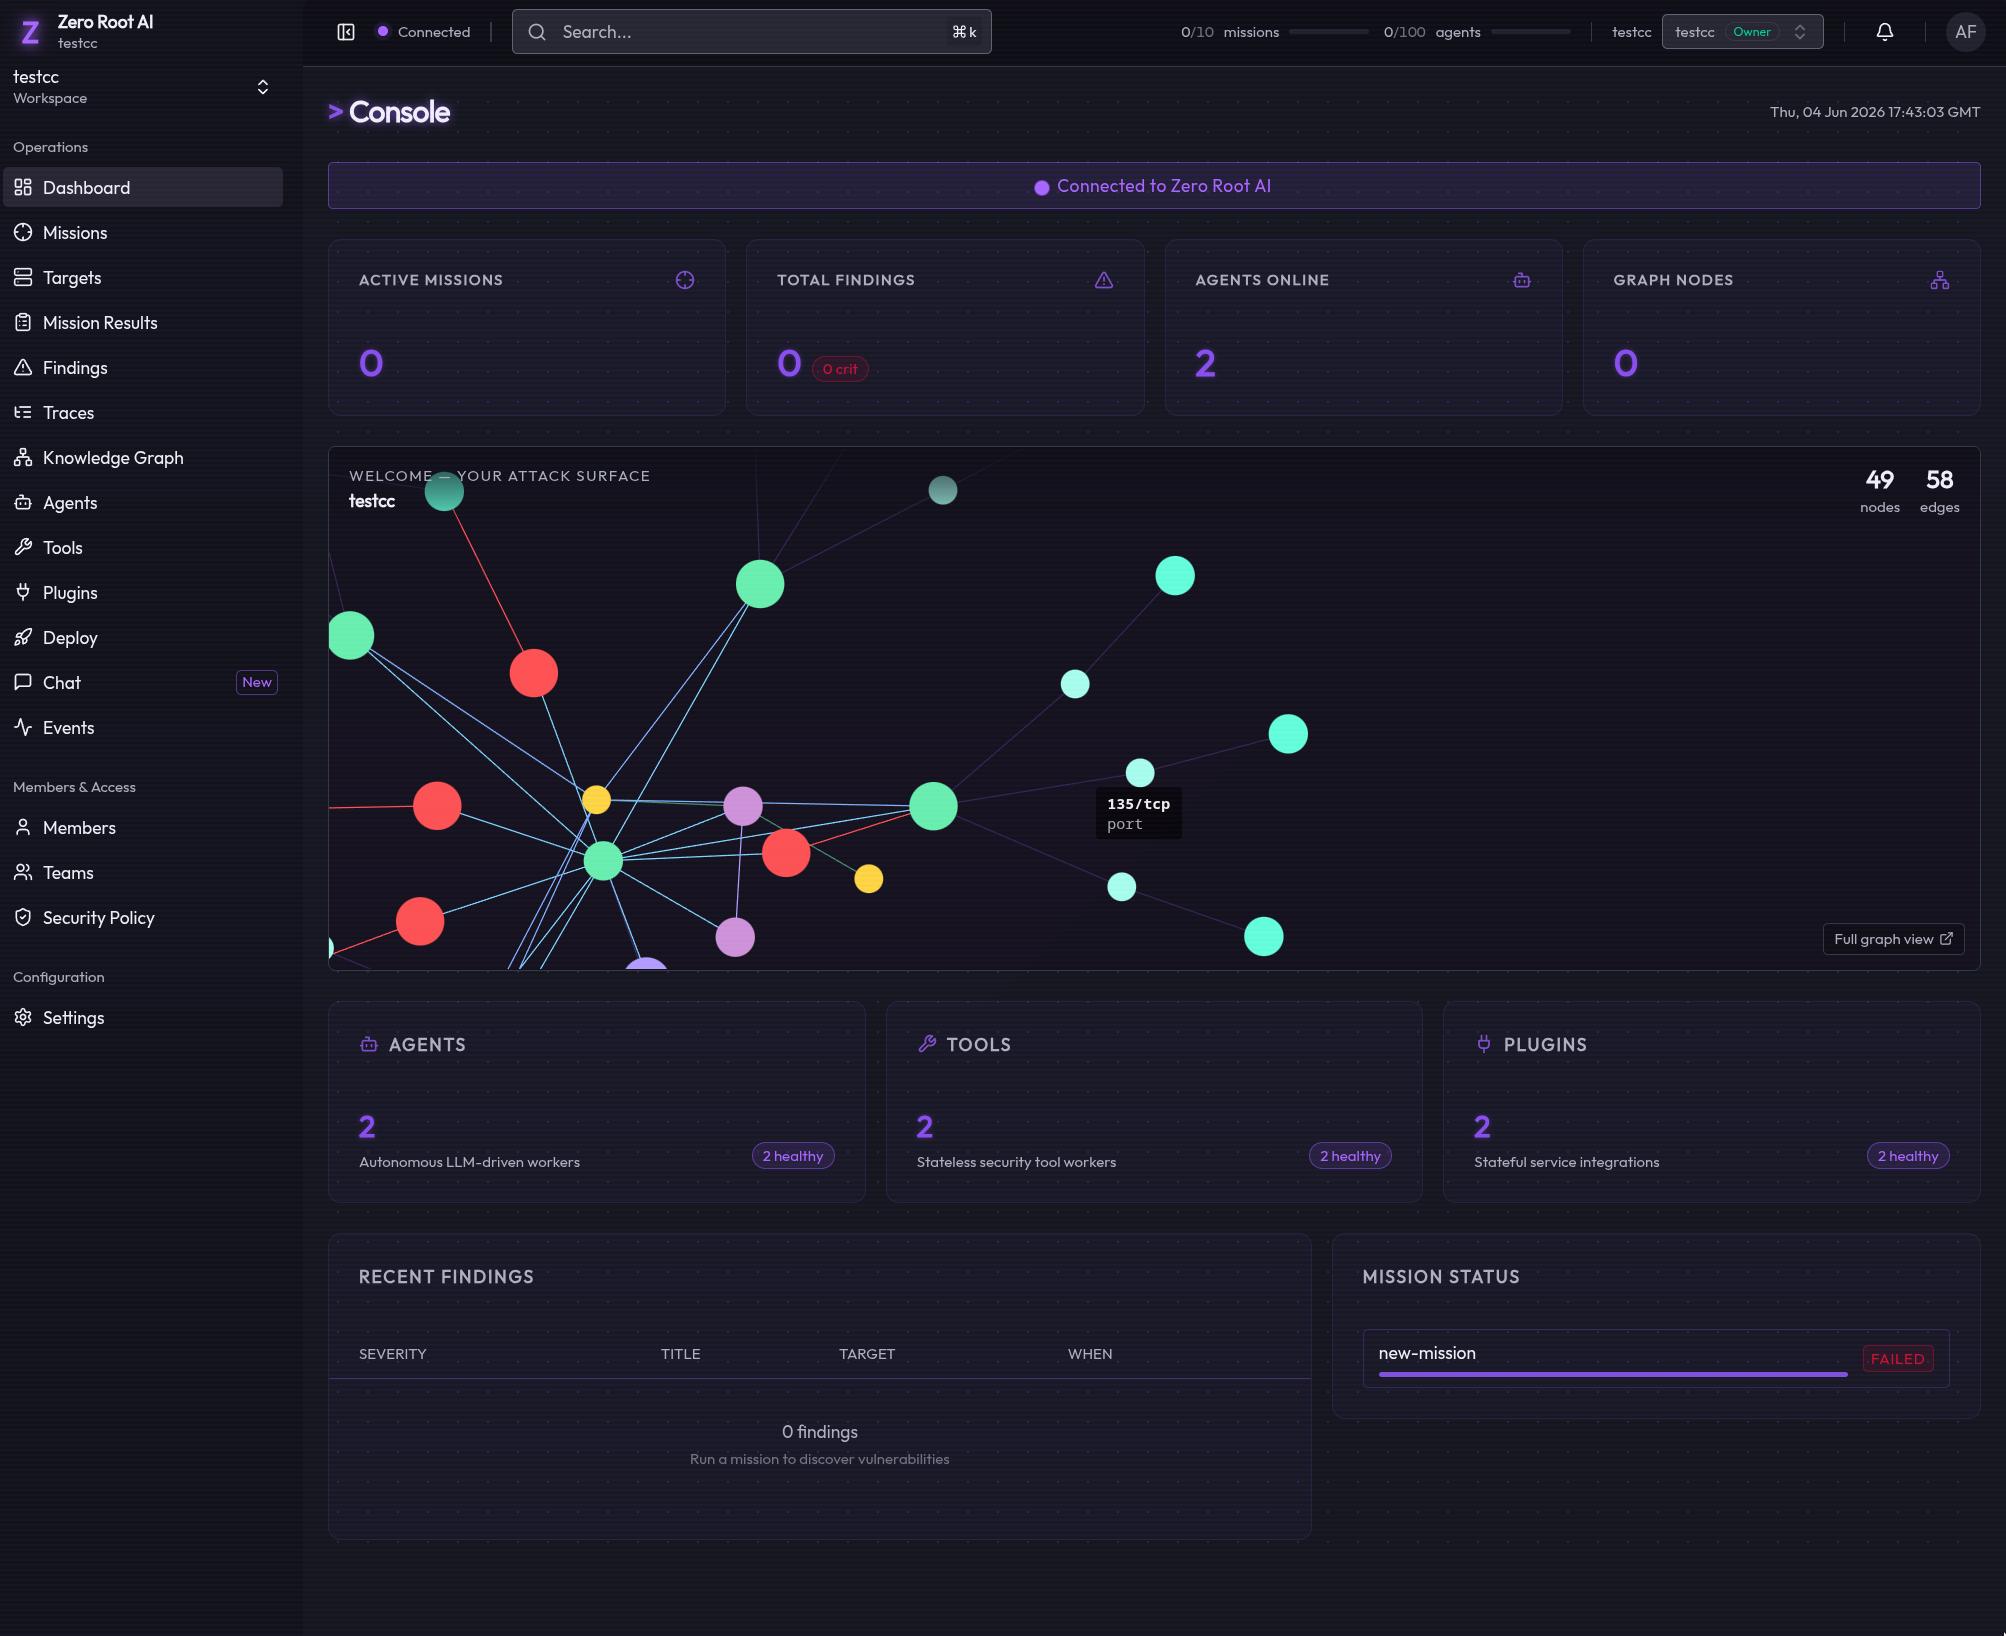Click the TARGET column header
This screenshot has width=2006, height=1636.
867,1354
